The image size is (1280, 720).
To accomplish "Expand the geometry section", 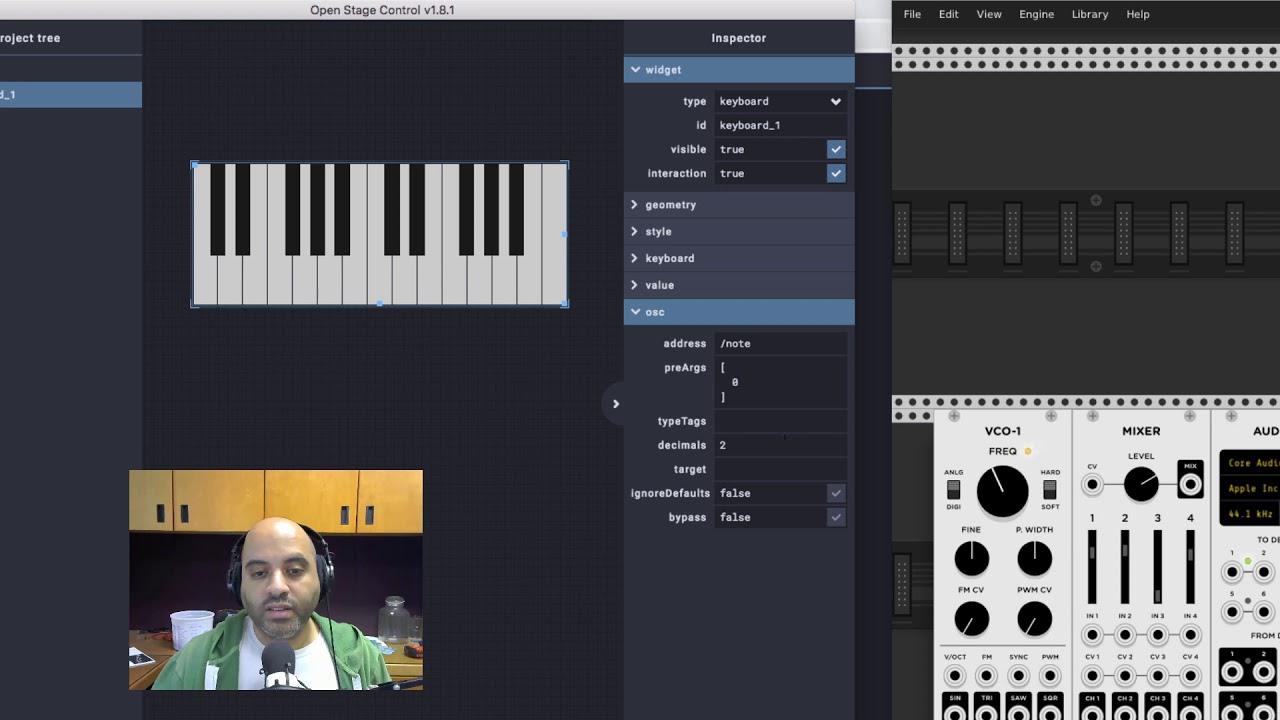I will 739,204.
